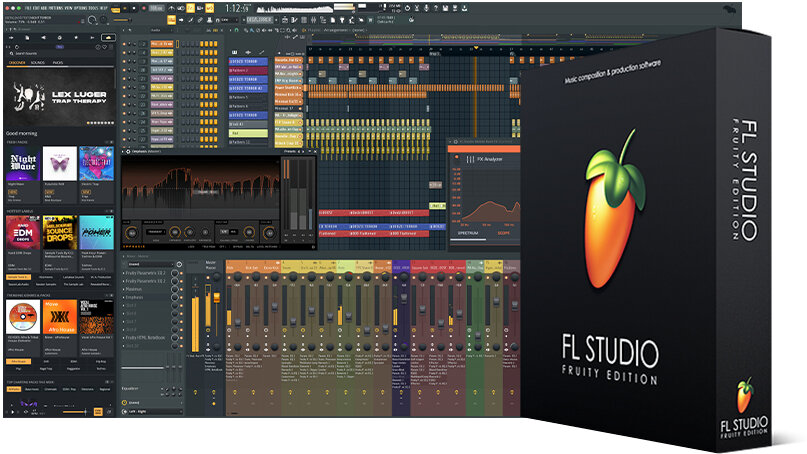Click the waveform audio icon atop picker panel

(248, 52)
